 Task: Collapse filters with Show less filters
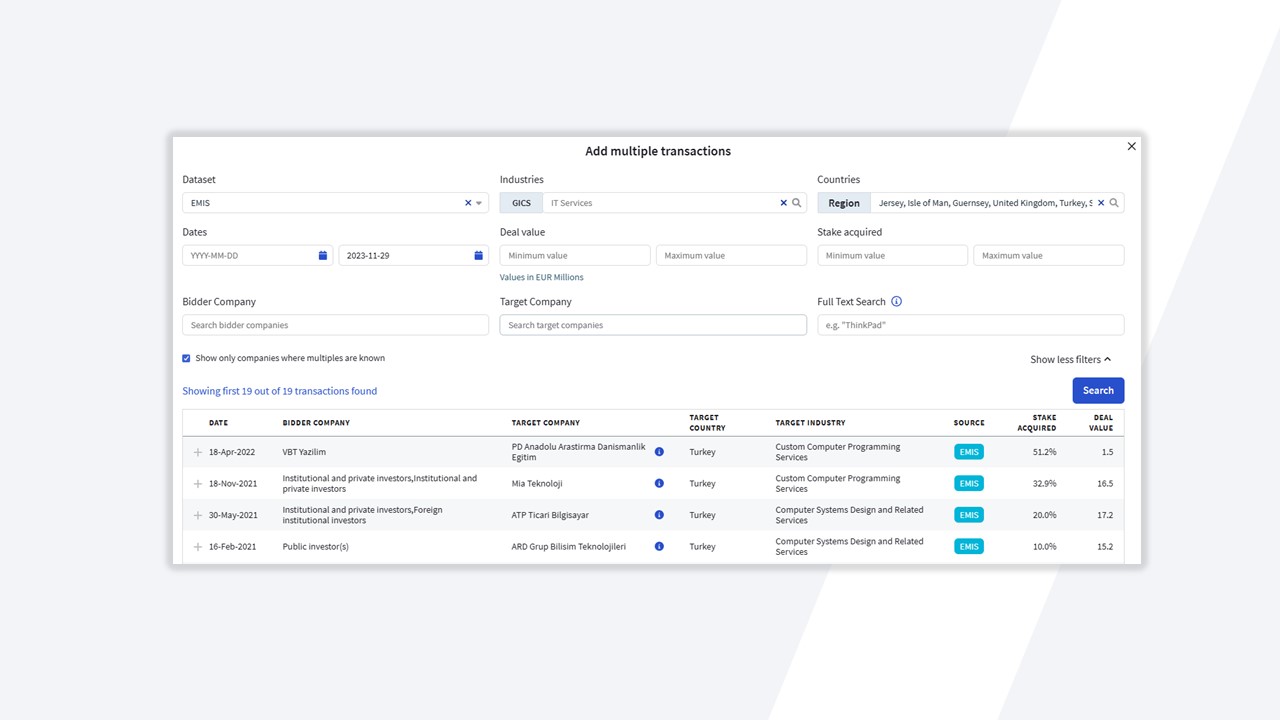(x=1070, y=360)
